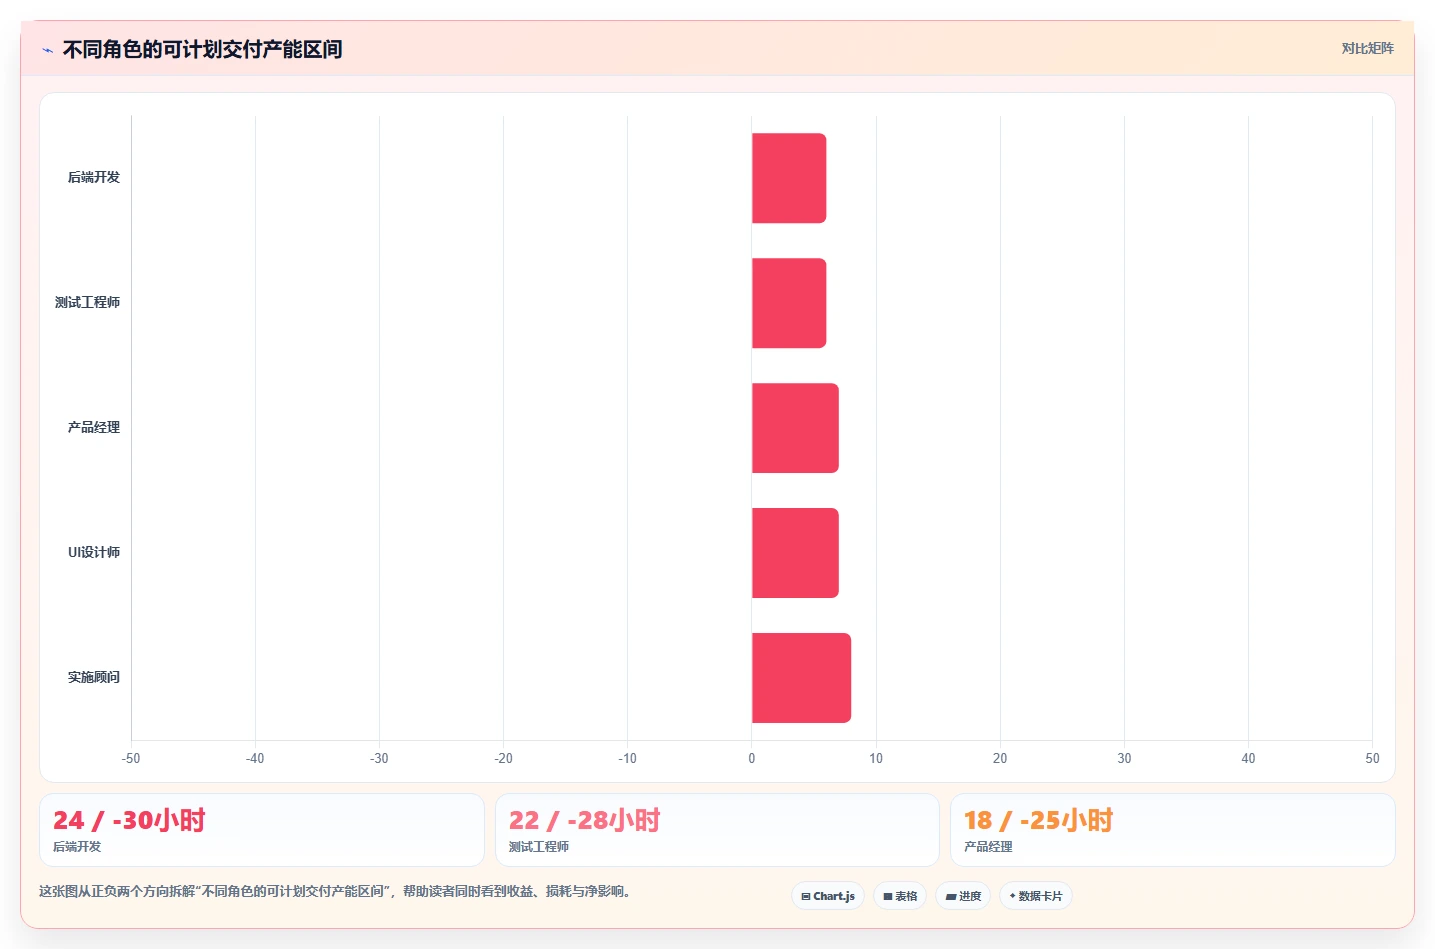This screenshot has width=1435, height=949.
Task: Click the 10 tick on x-axis
Action: (876, 758)
